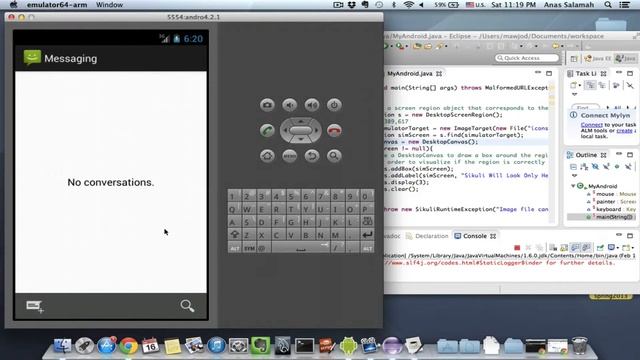The image size is (640, 360).
Task: Open the Trash in the Dock
Action: [579, 346]
